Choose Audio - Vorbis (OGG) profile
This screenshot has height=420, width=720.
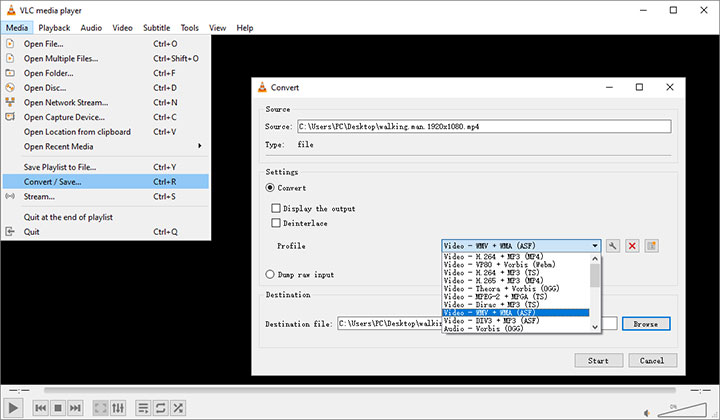(516, 329)
